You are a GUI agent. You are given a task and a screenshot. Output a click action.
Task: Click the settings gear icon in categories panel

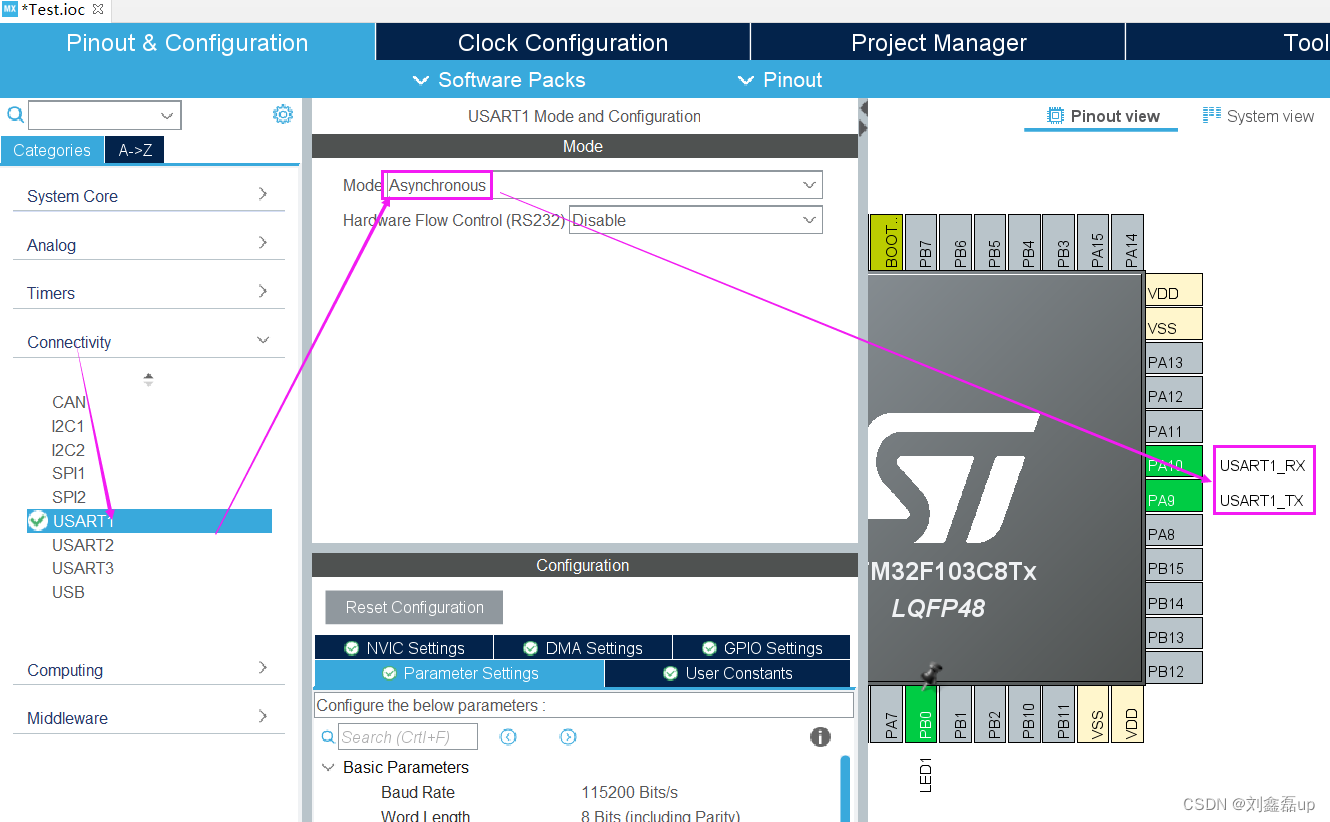pyautogui.click(x=283, y=114)
